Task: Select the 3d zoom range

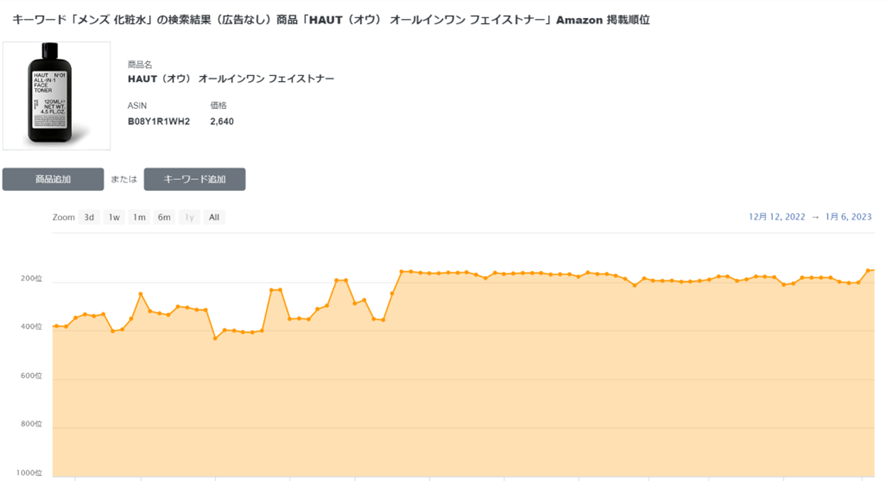Action: [x=89, y=217]
